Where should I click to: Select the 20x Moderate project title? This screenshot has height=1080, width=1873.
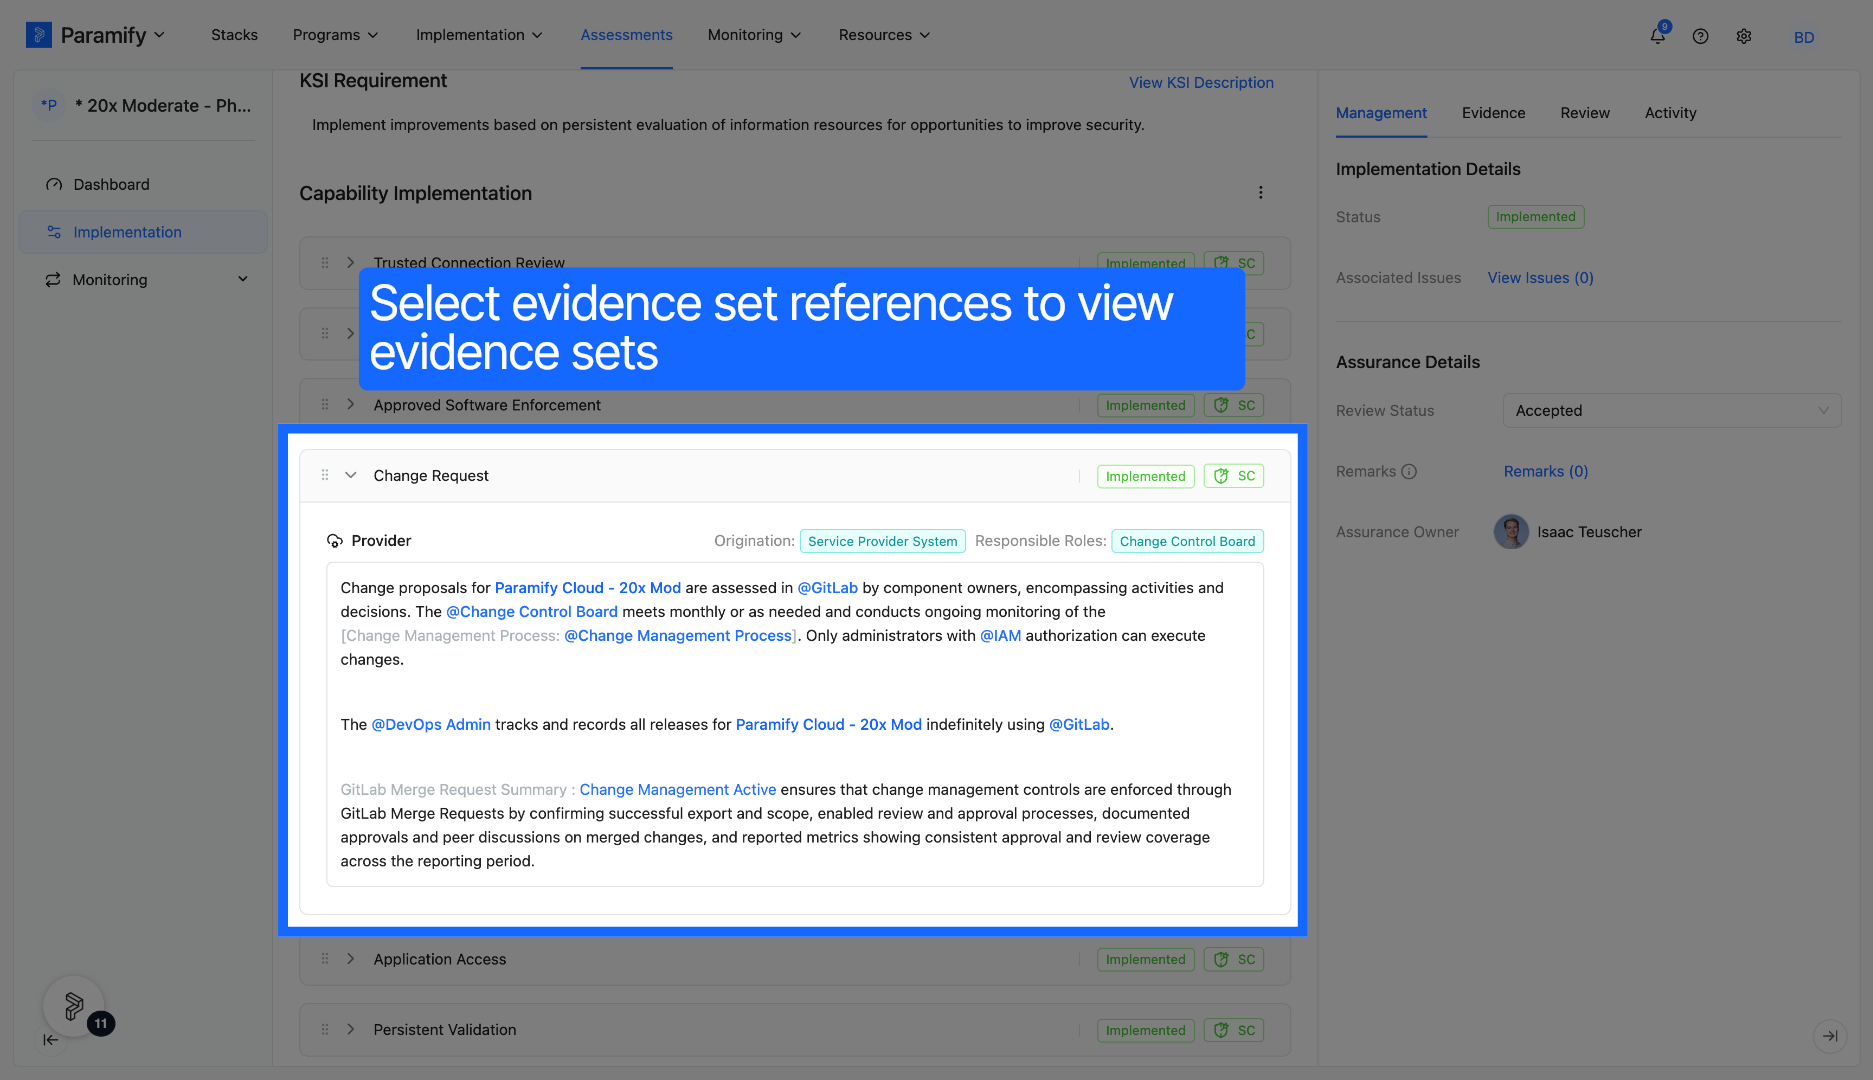(163, 106)
